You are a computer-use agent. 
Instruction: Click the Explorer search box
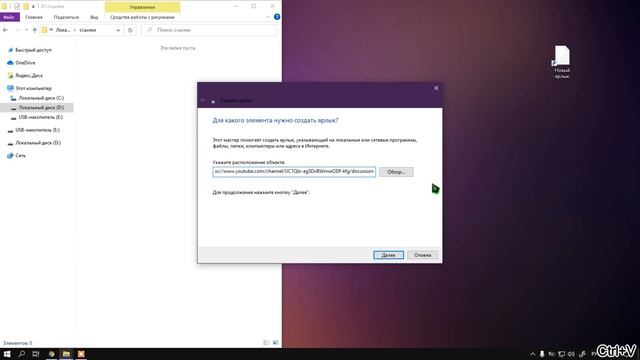(209, 30)
